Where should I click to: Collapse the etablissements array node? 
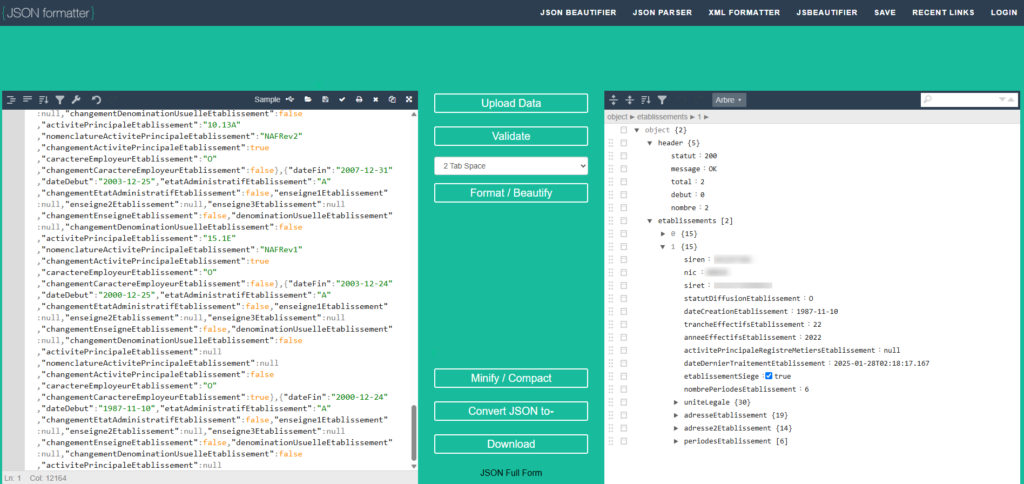pyautogui.click(x=650, y=221)
